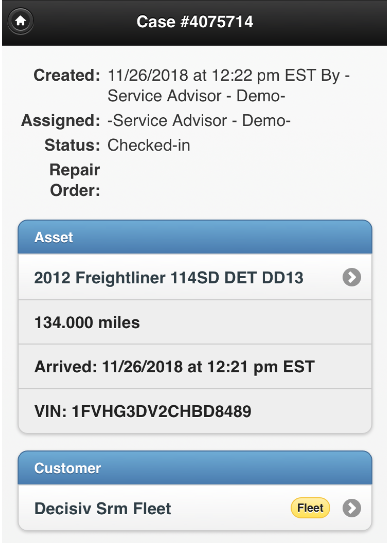Click the yellow Fleet badge
The image size is (387, 543).
pyautogui.click(x=310, y=508)
